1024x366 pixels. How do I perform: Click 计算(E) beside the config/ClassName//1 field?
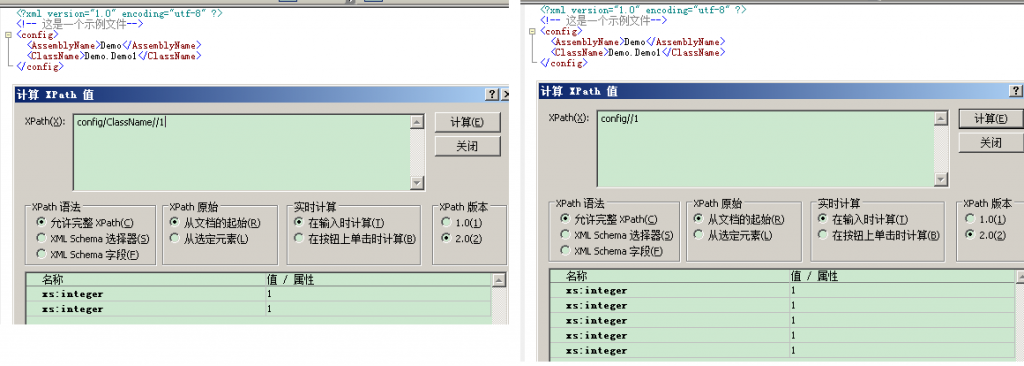click(467, 122)
